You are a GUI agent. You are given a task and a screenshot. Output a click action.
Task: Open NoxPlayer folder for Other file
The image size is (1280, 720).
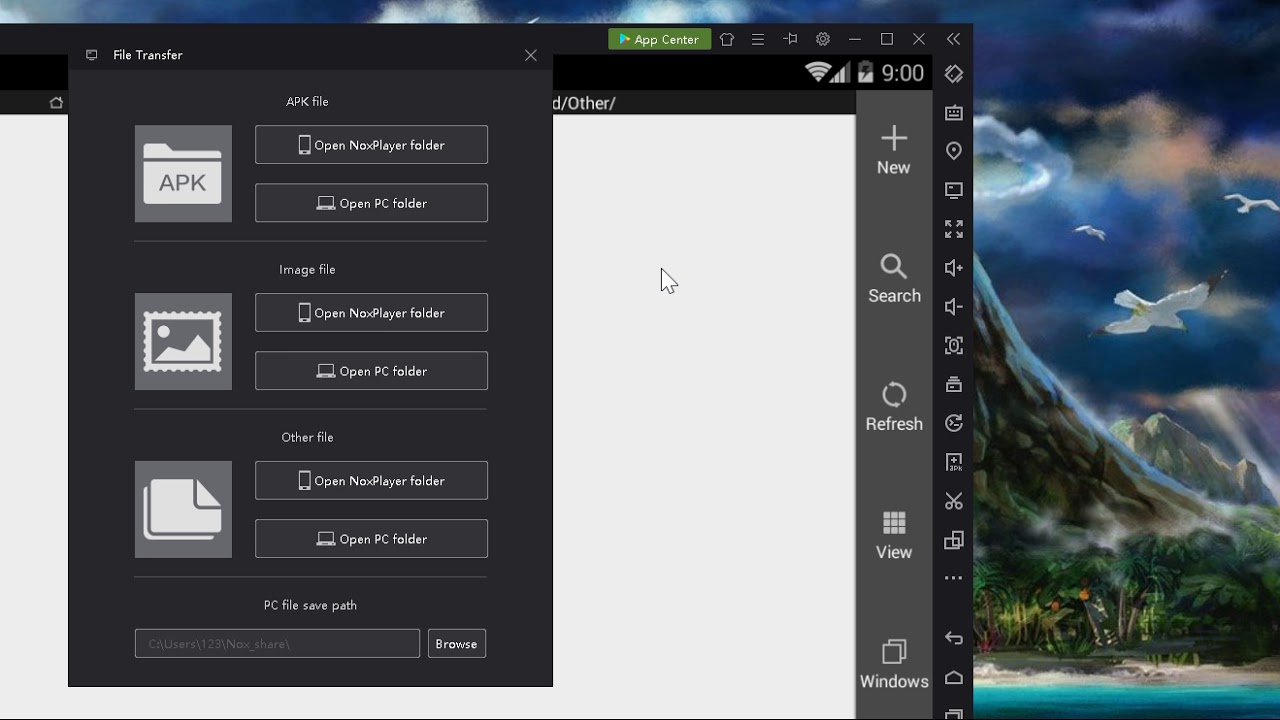click(371, 481)
